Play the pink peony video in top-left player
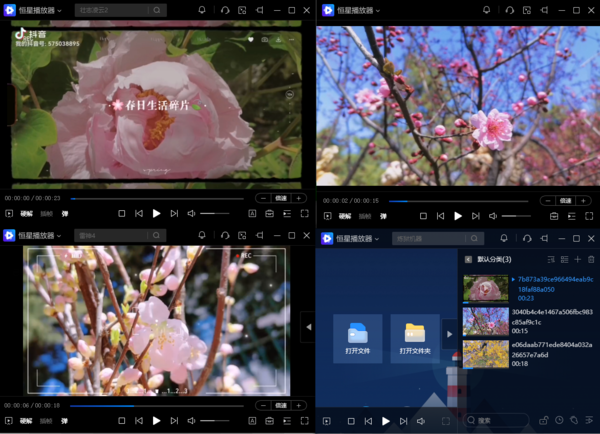The image size is (600, 434). click(x=156, y=213)
